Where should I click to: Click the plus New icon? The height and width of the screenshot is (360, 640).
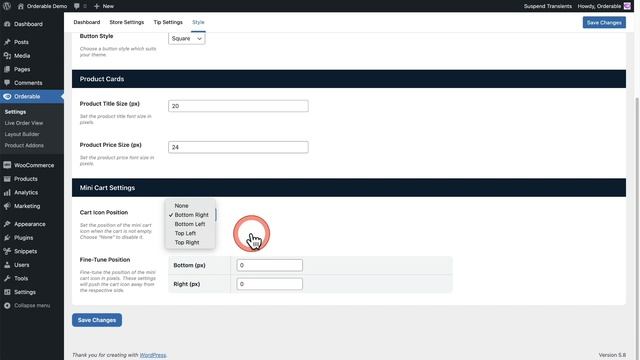[97, 6]
